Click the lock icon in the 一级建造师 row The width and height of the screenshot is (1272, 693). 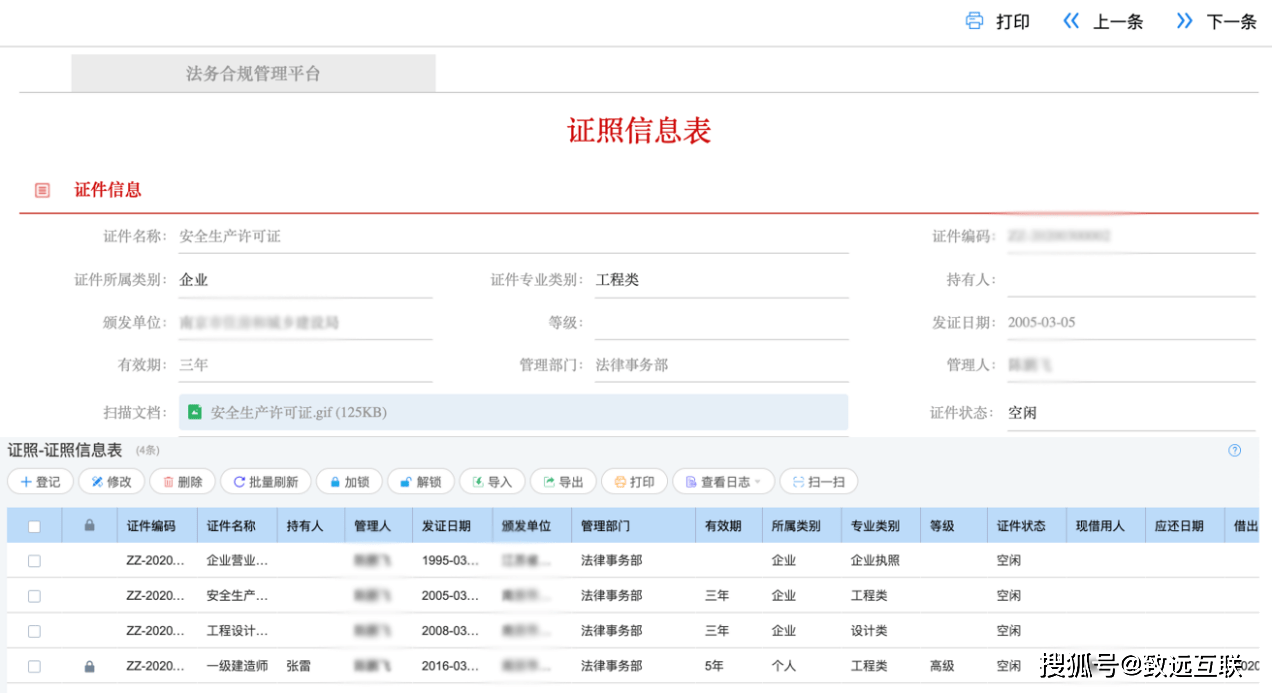(89, 666)
